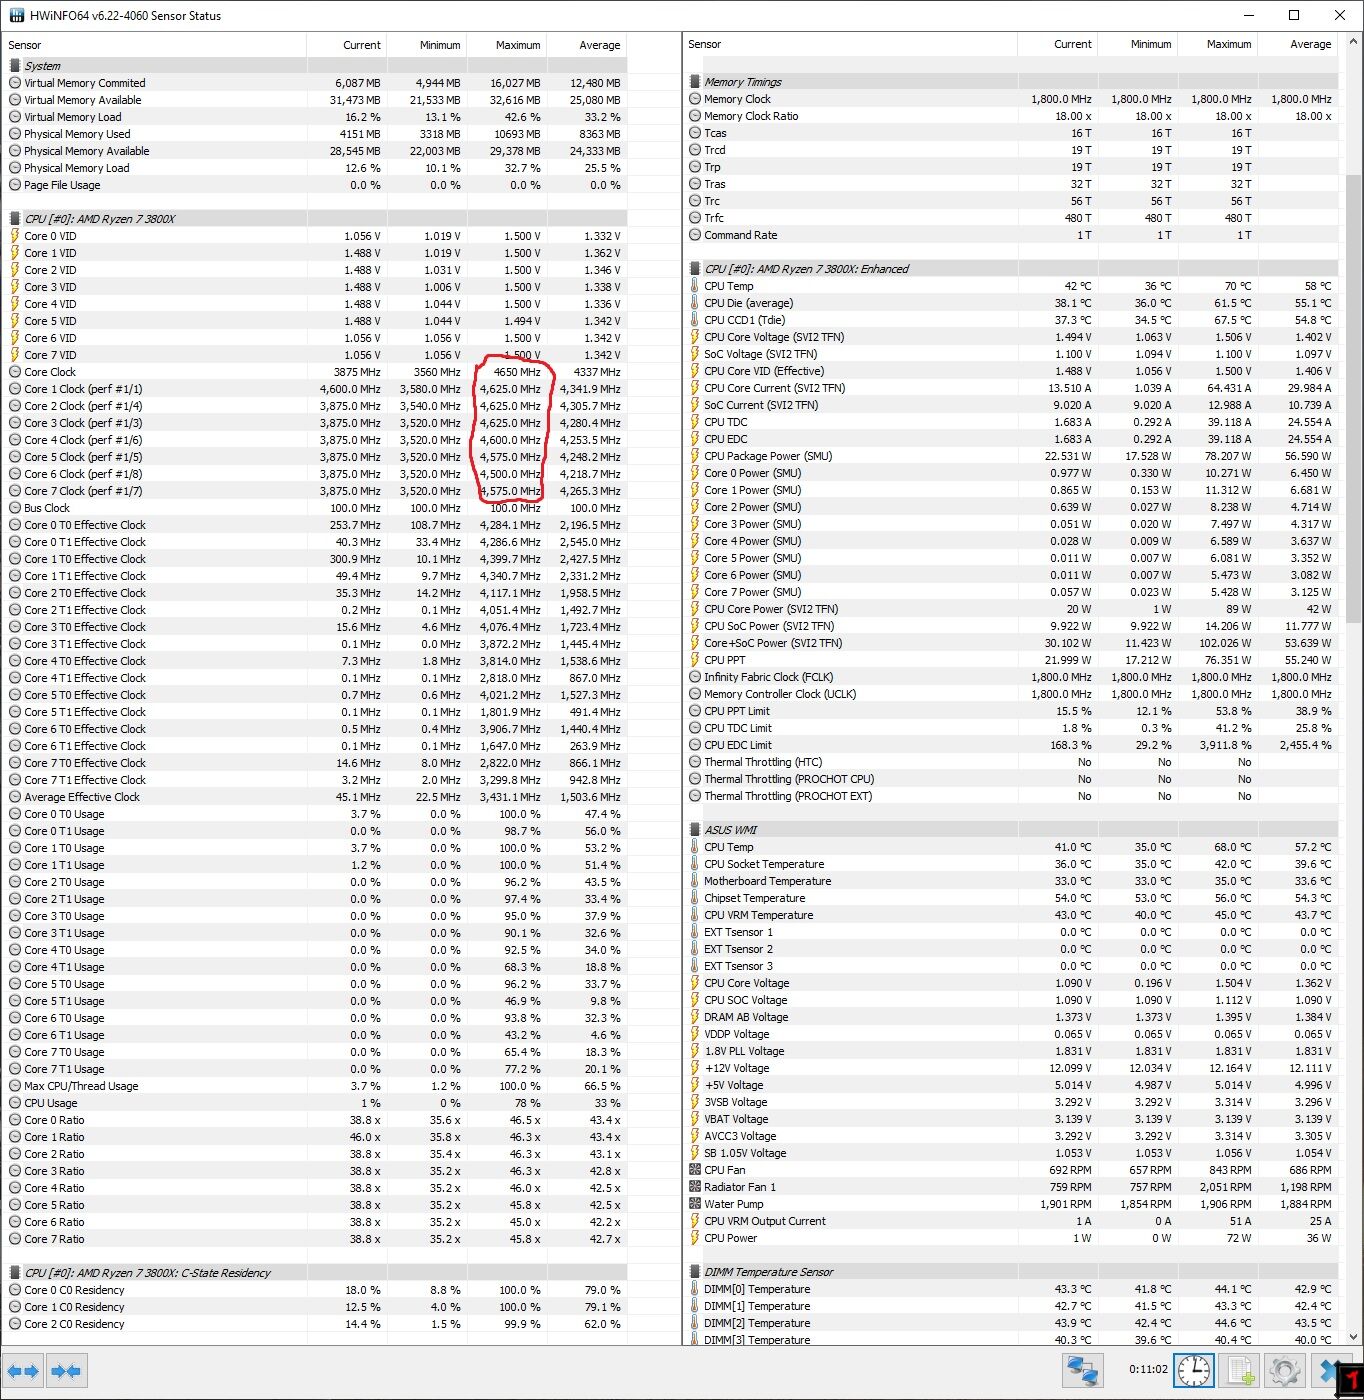This screenshot has width=1364, height=1400.
Task: Select the Page File Usage row
Action: pos(315,185)
